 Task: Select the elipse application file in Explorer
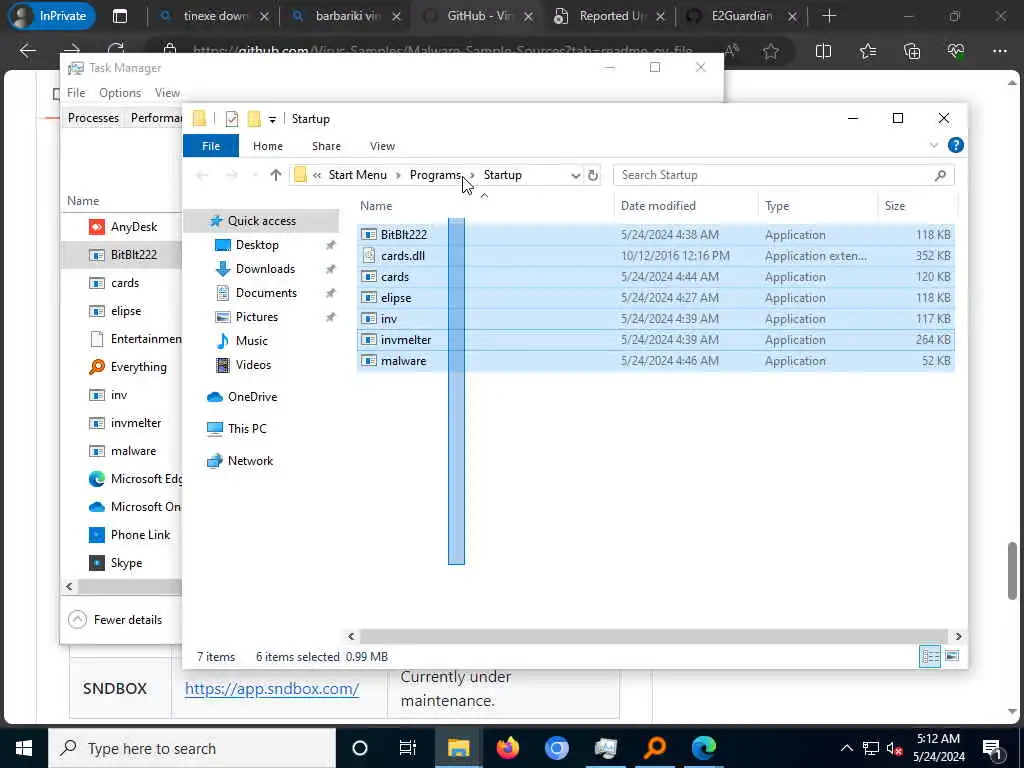pyautogui.click(x=396, y=298)
